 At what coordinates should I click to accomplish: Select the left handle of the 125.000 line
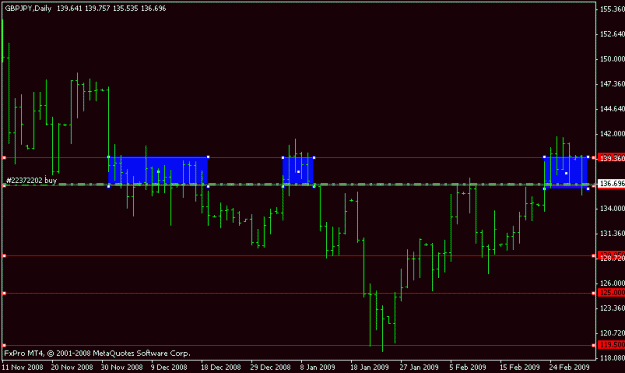(x=4, y=293)
